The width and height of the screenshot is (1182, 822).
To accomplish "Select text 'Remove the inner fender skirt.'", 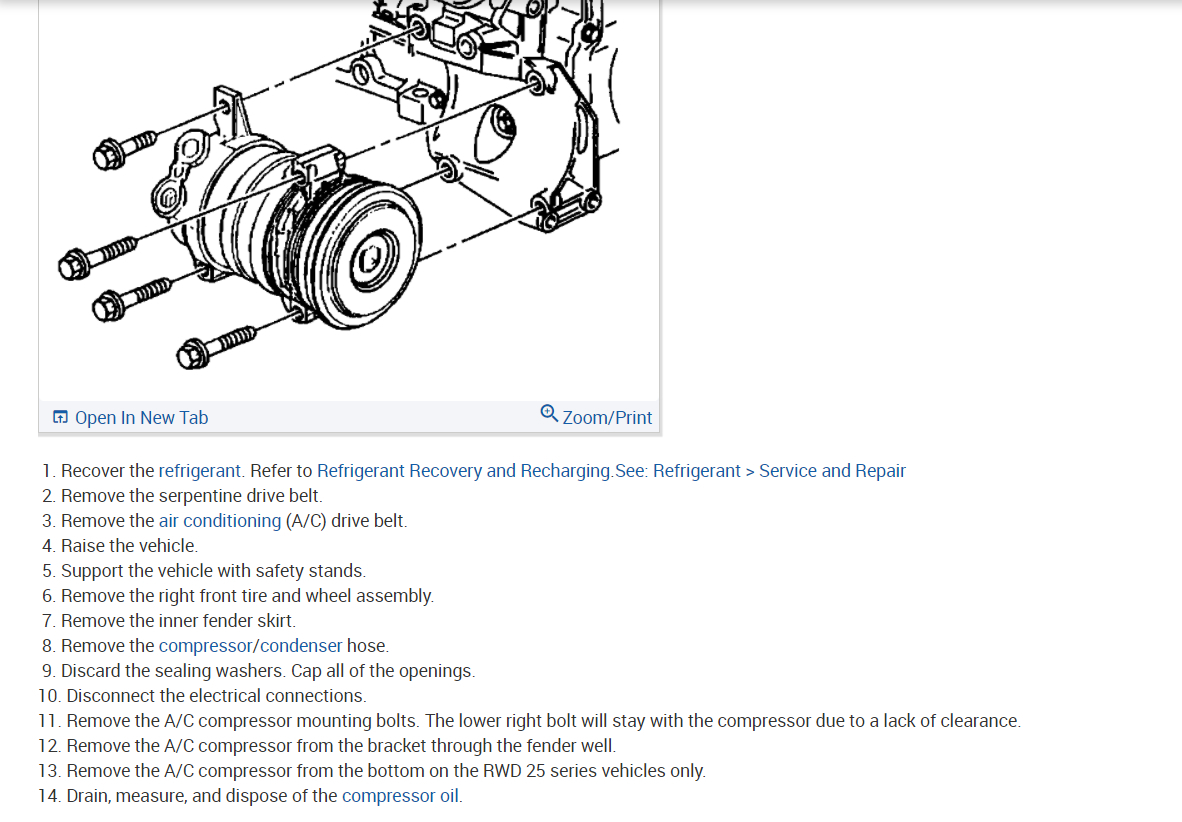I will [179, 621].
